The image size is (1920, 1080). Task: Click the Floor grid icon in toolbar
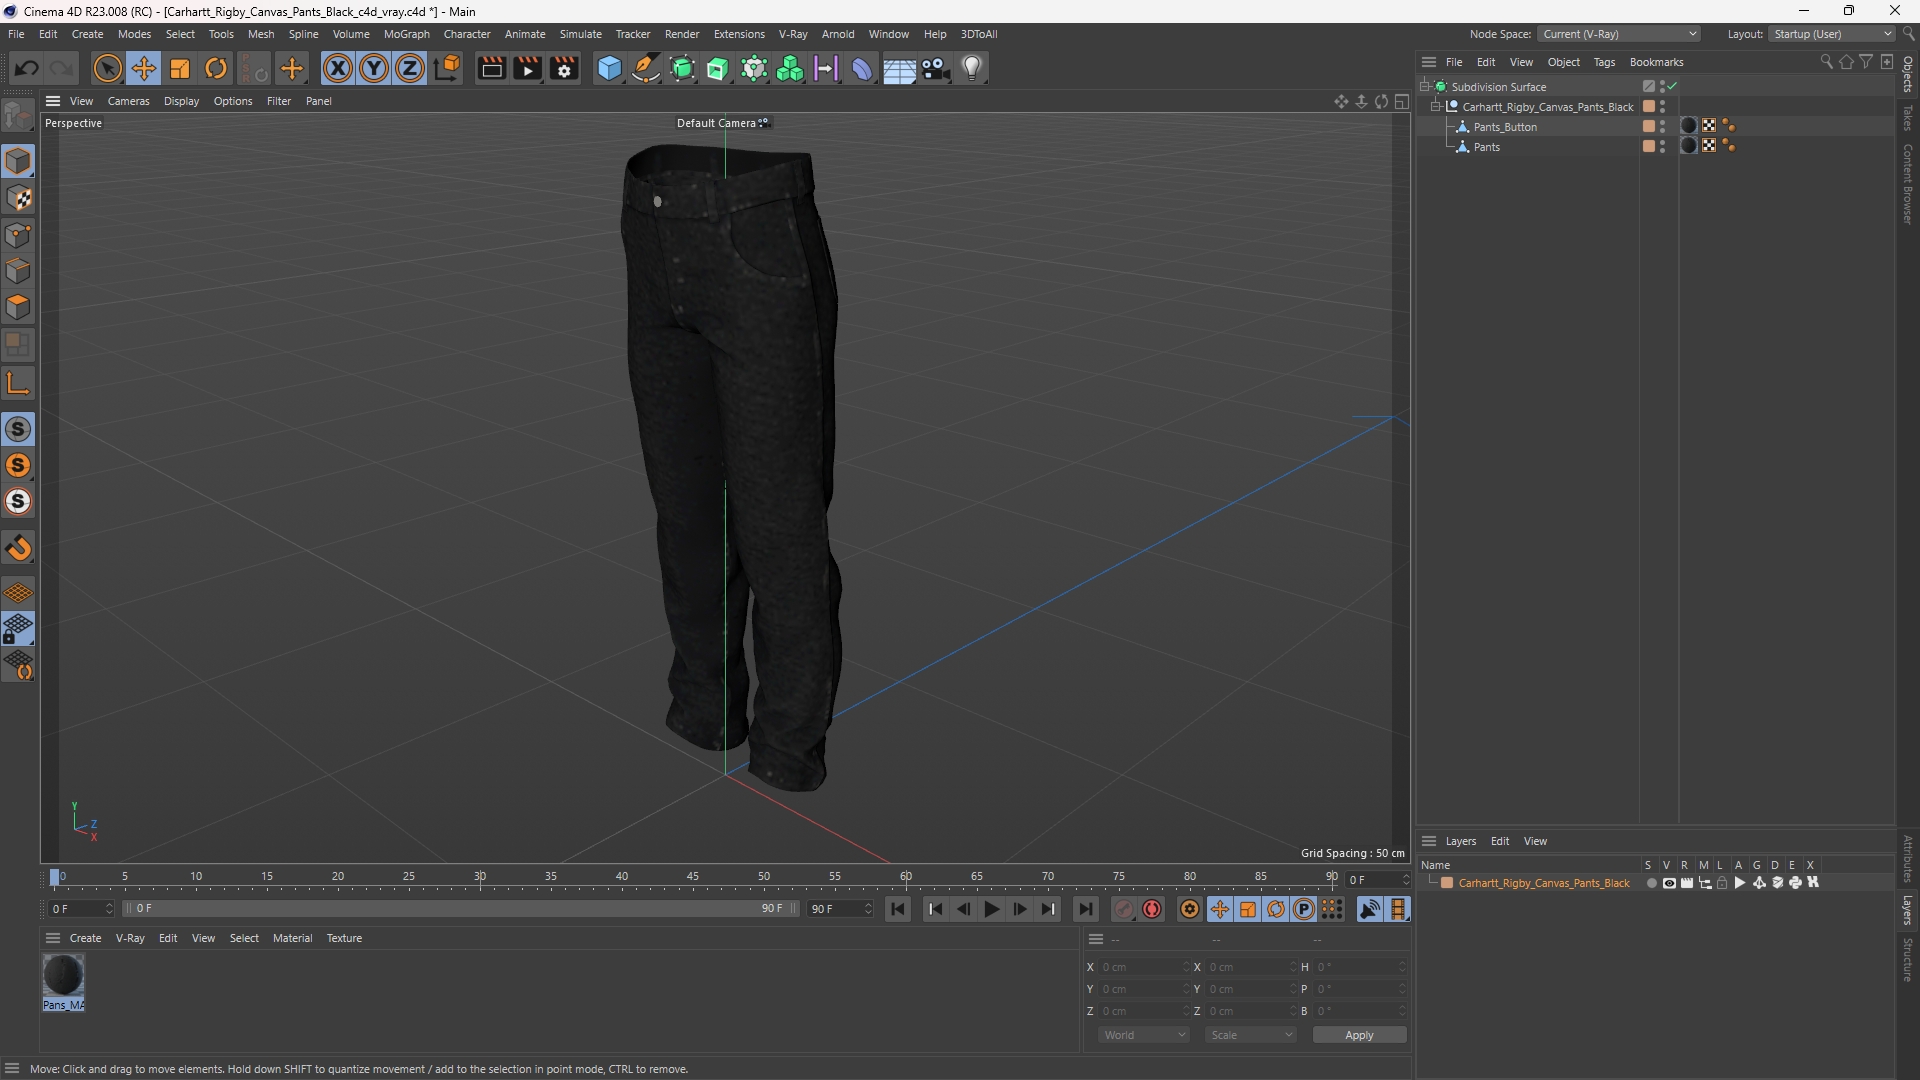point(899,69)
